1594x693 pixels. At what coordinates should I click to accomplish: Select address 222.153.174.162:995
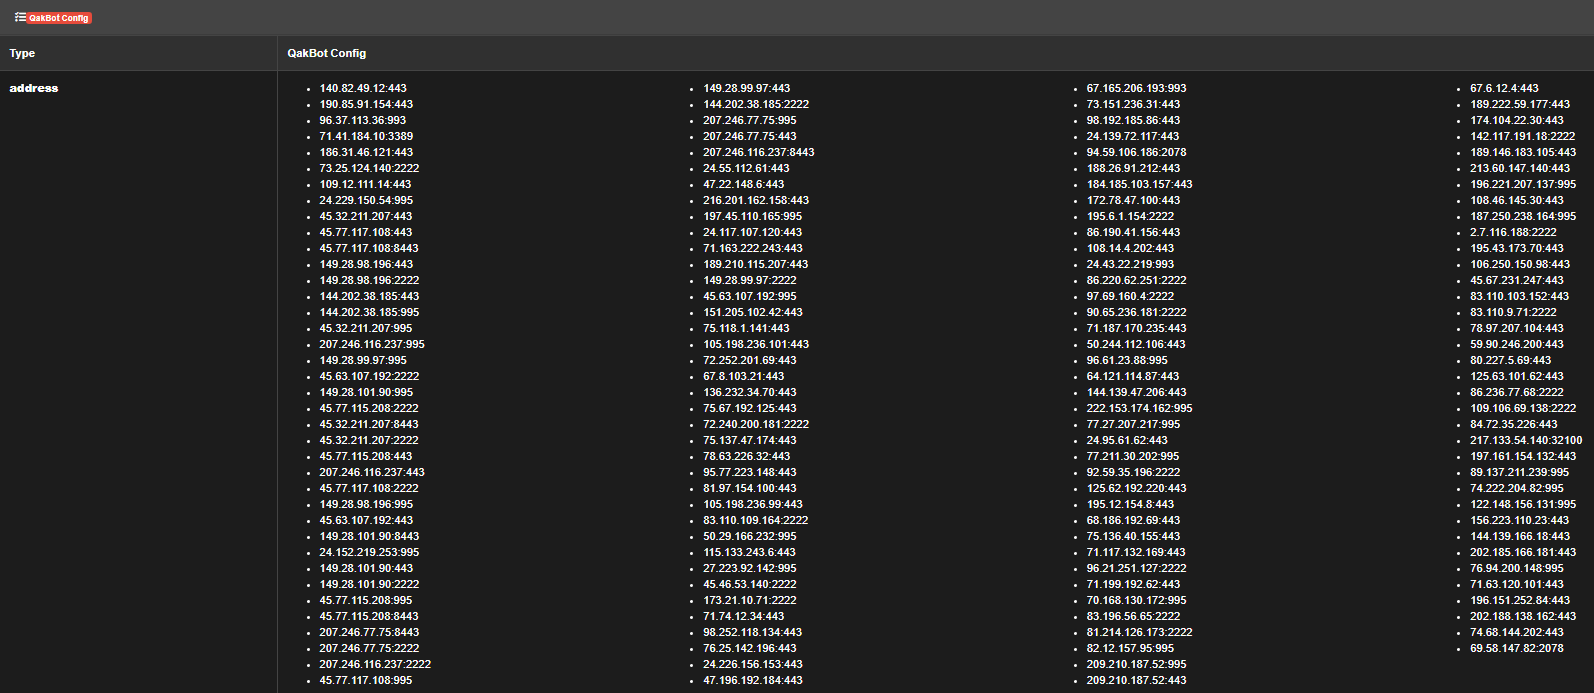(x=1140, y=408)
